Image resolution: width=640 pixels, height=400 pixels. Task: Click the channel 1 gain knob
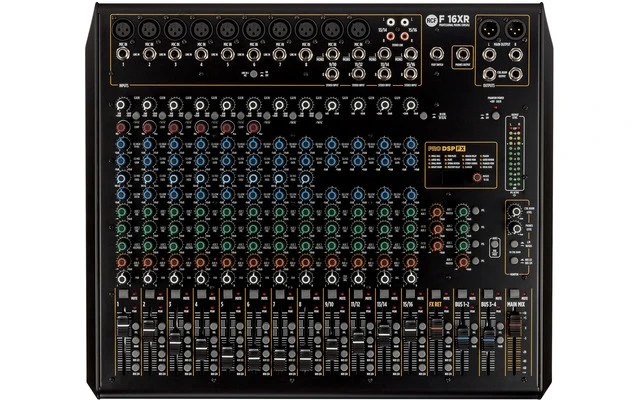[x=121, y=105]
